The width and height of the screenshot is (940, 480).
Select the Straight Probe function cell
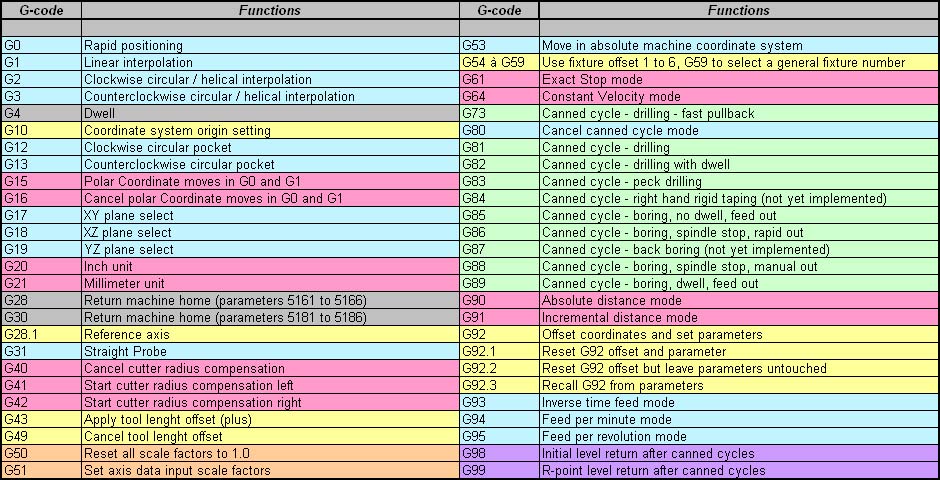pos(270,351)
